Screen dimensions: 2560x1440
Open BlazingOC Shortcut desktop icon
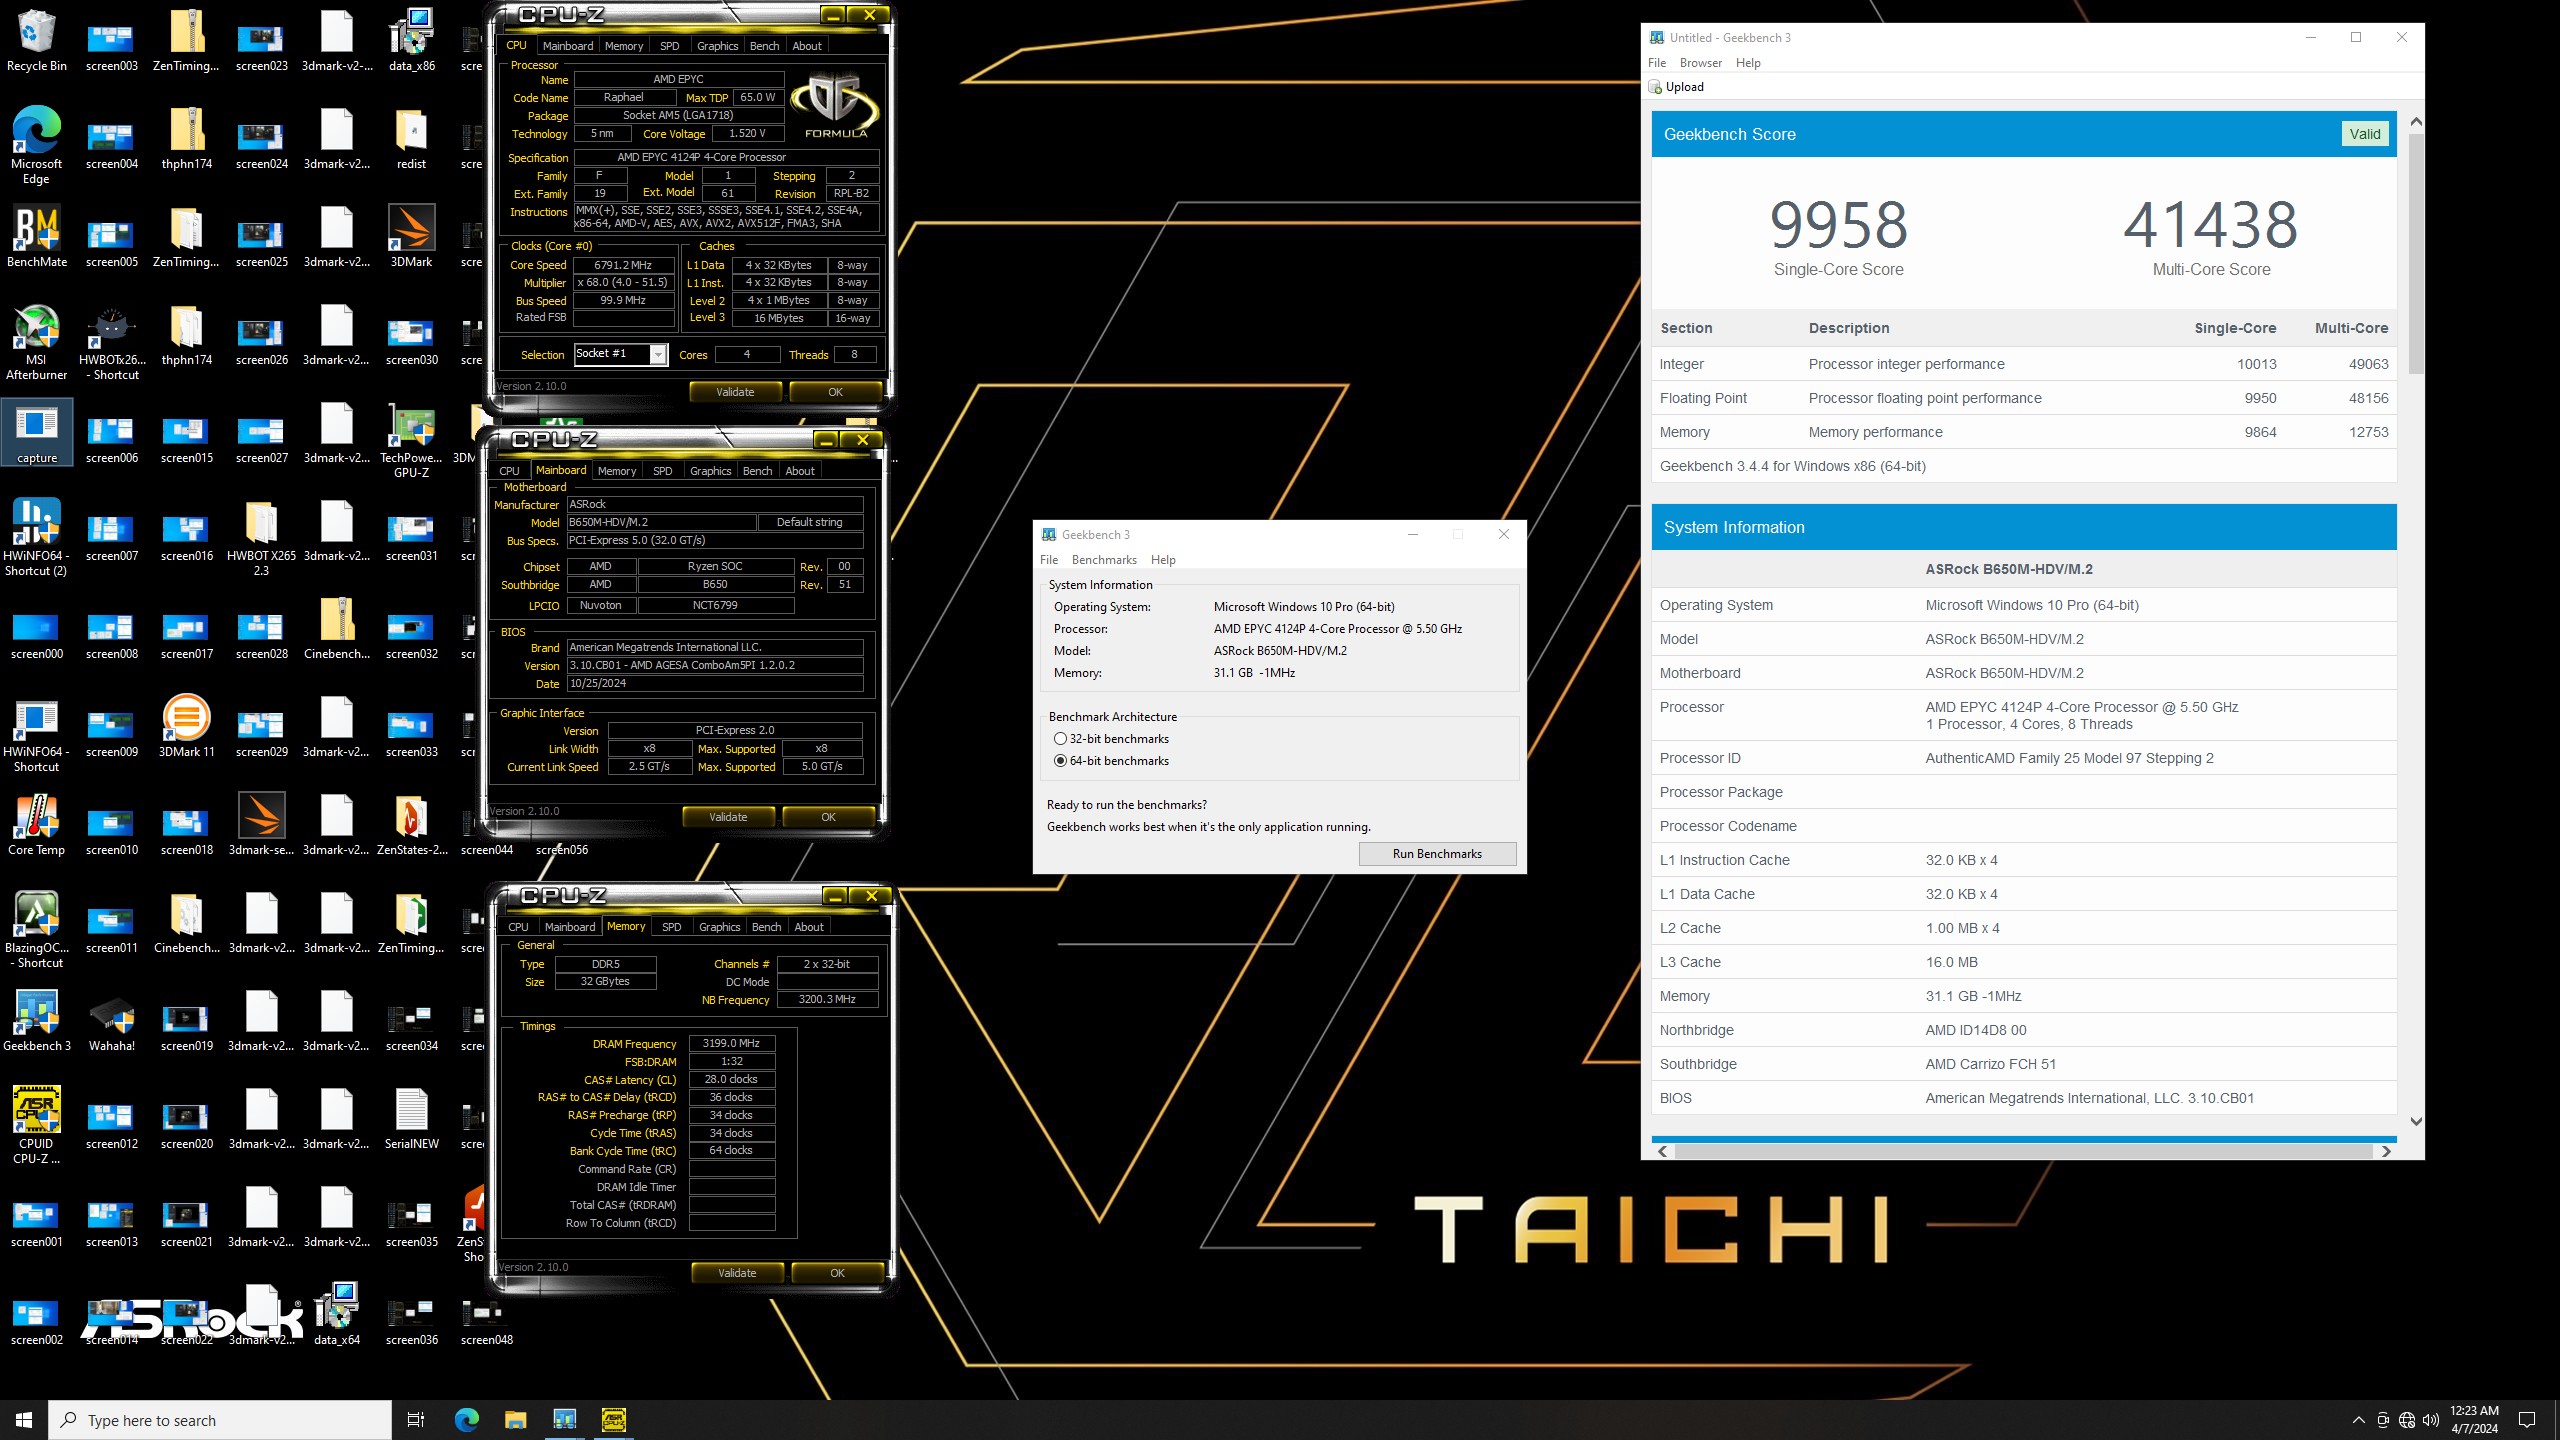36,929
